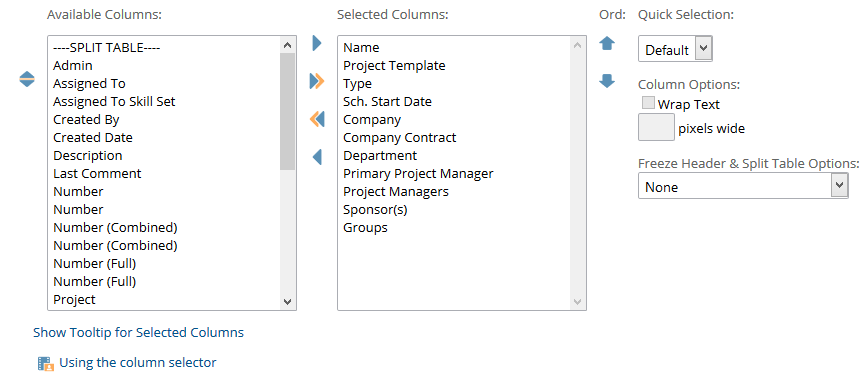Click the single left arrow remove icon
The image size is (865, 389).
pyautogui.click(x=317, y=157)
